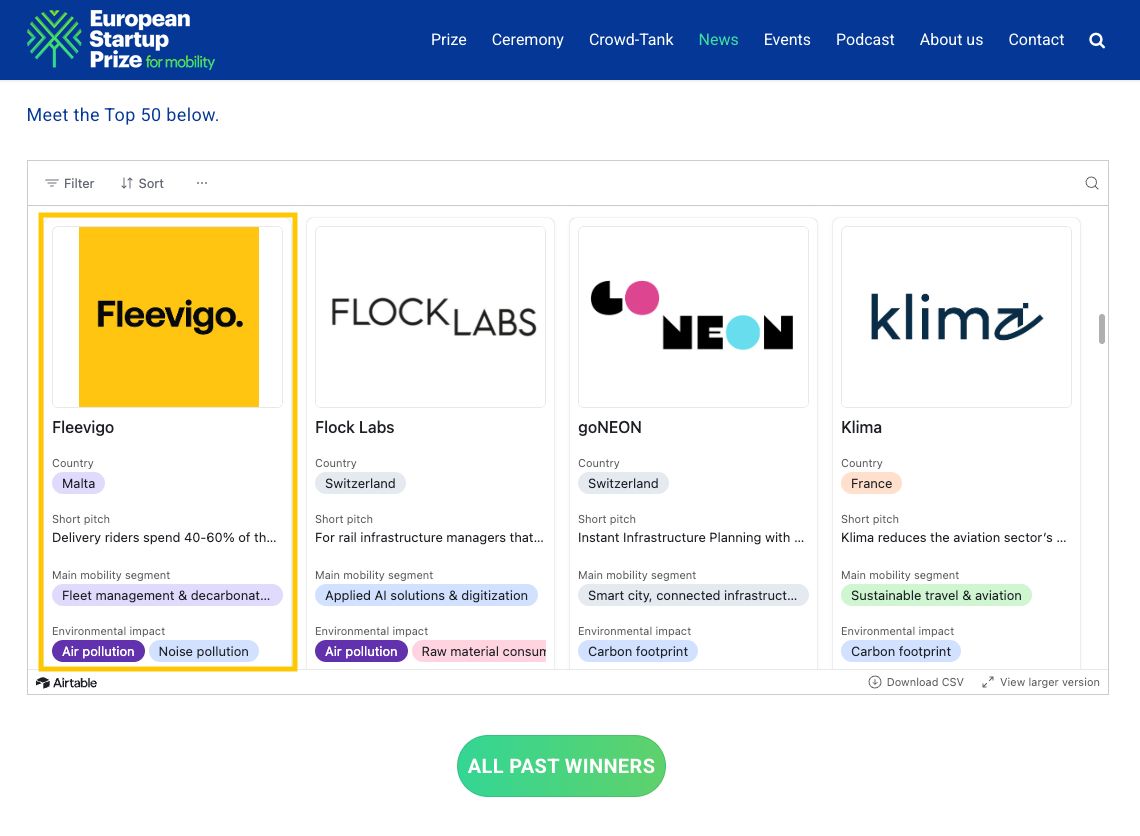Open the About us menu item
The width and height of the screenshot is (1140, 836).
(951, 40)
